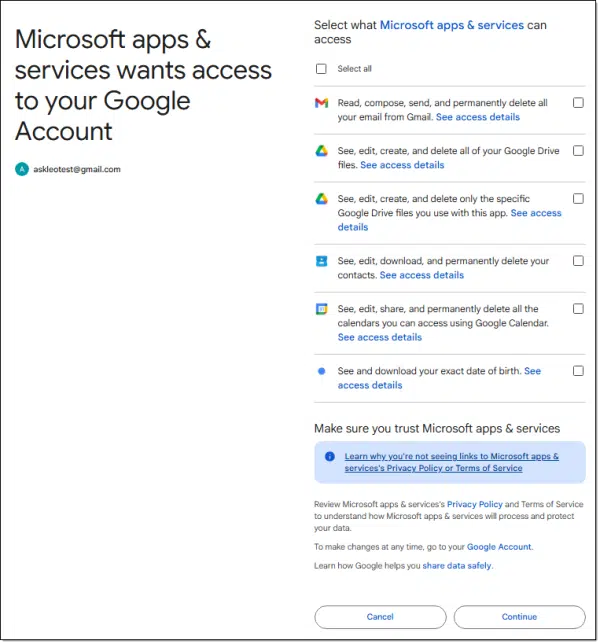600x644 pixels.
Task: Open the Google Account link
Action: click(499, 547)
